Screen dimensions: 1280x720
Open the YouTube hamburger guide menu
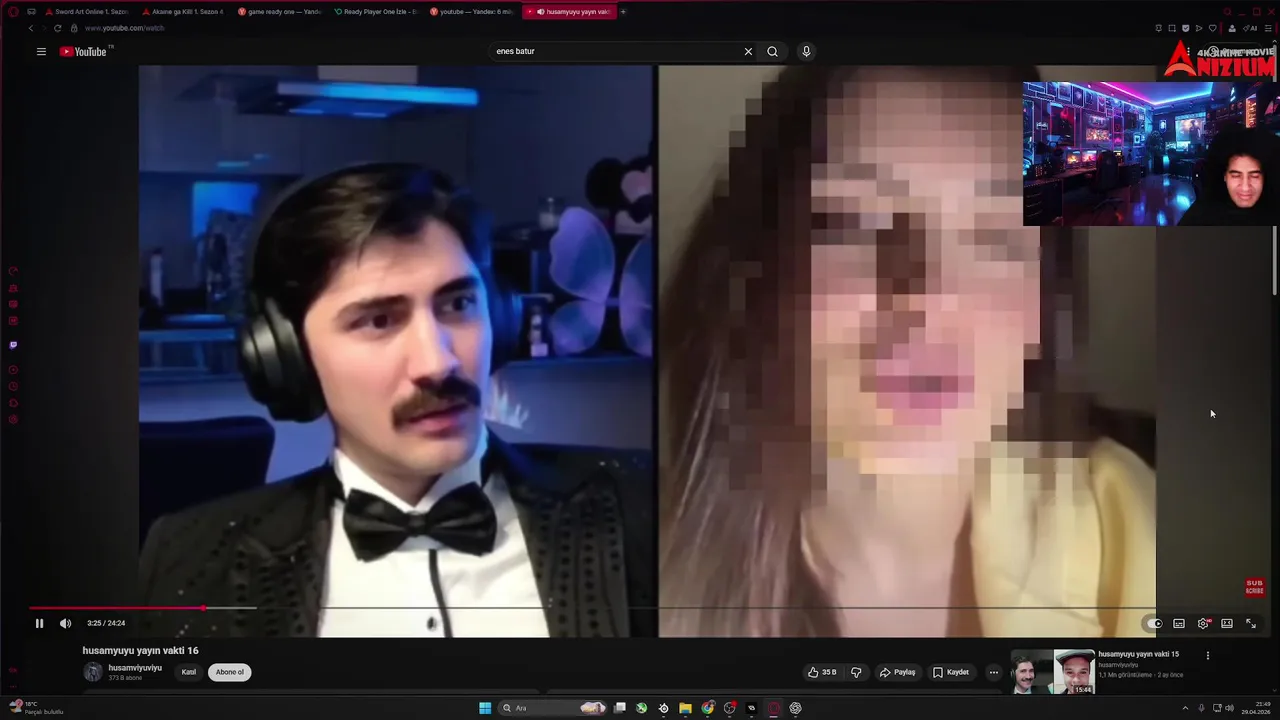coord(41,51)
